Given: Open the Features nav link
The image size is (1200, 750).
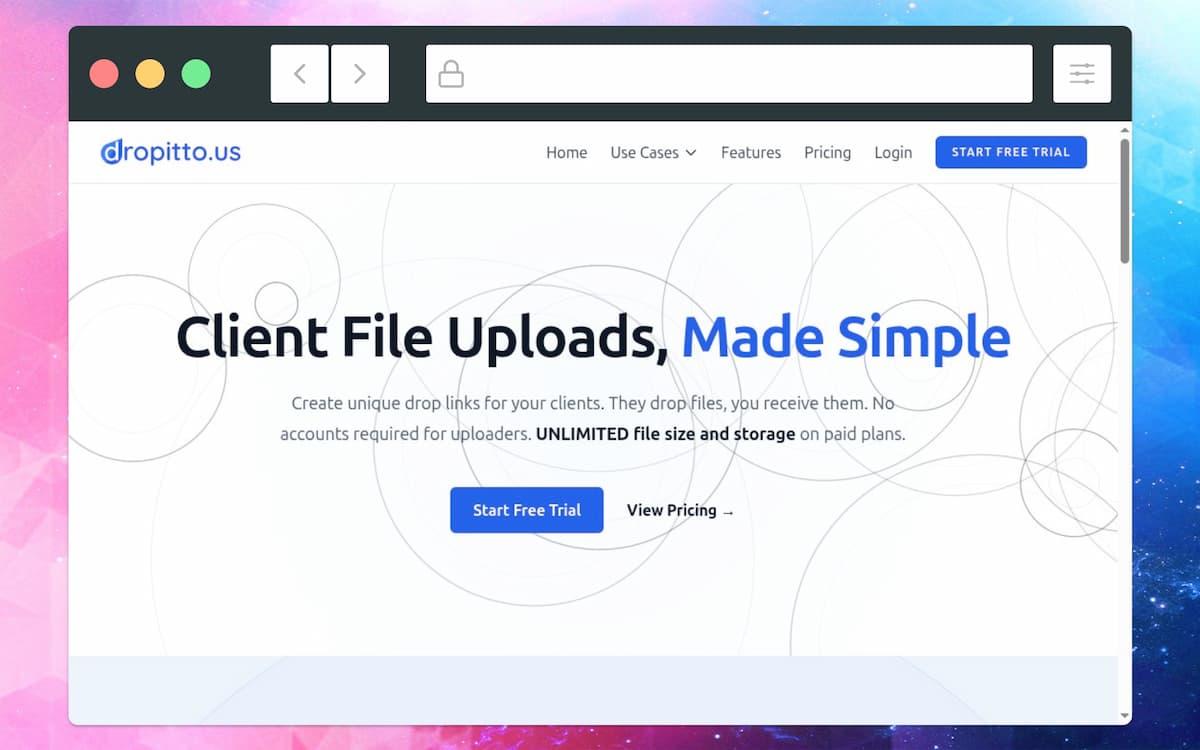Looking at the screenshot, I should [x=751, y=153].
